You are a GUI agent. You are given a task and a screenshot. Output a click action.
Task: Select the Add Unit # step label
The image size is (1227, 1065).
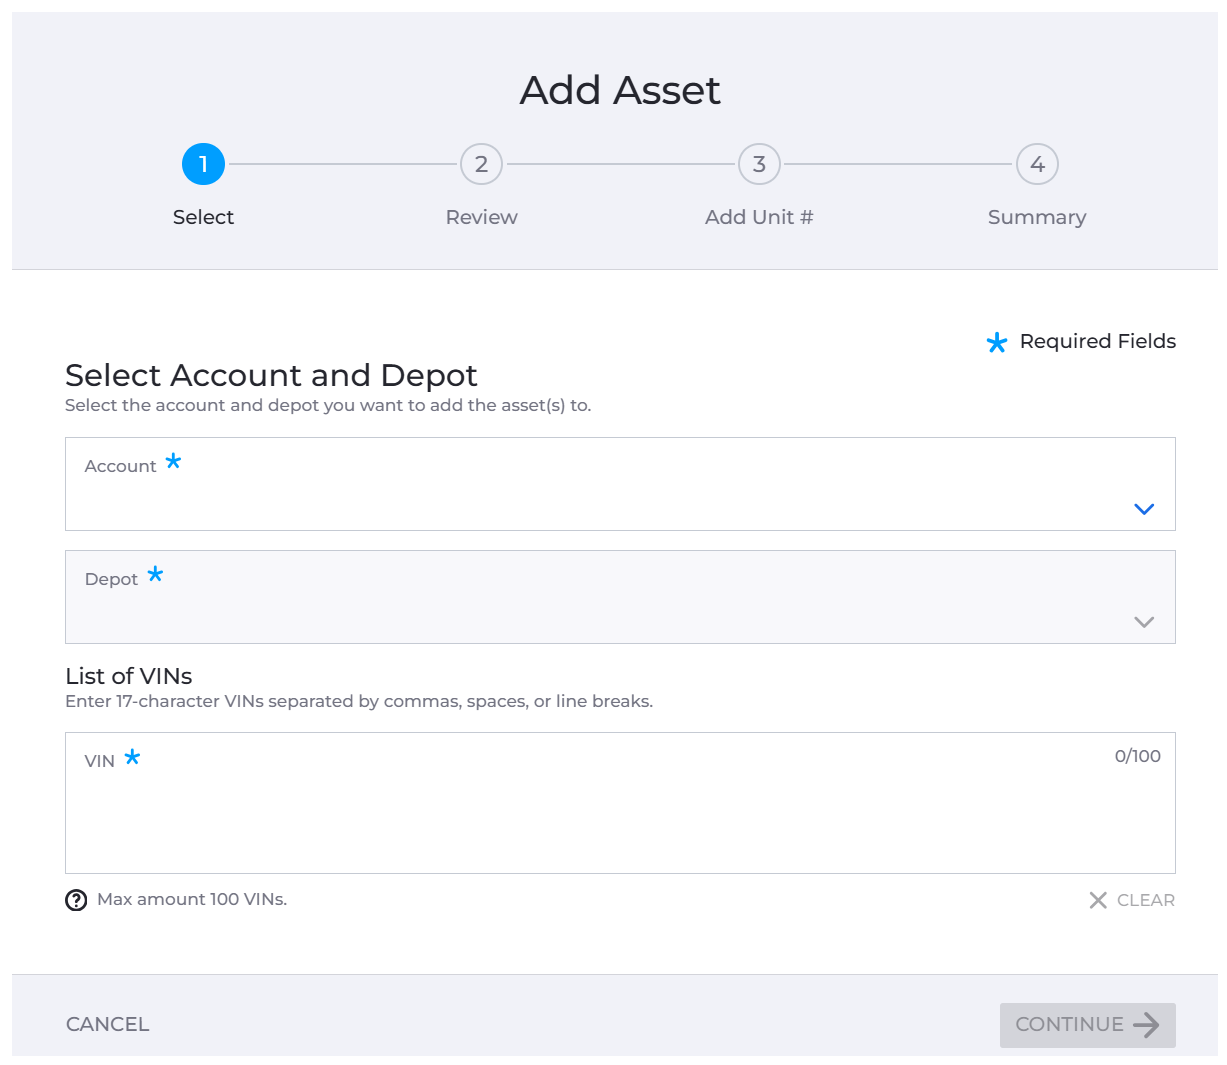pyautogui.click(x=759, y=217)
